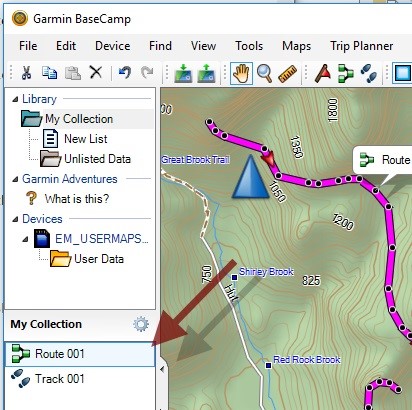Open the My Collection options gear
This screenshot has width=412, height=410.
[141, 324]
